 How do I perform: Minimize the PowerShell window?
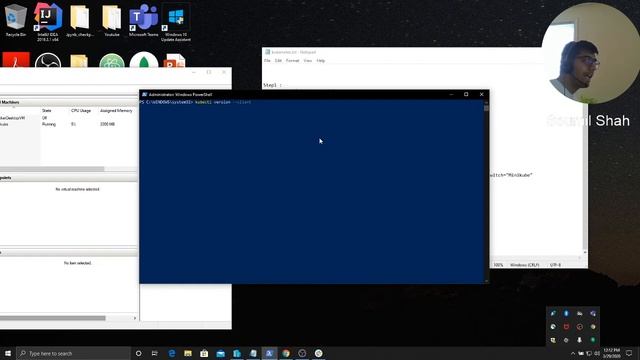[451, 94]
